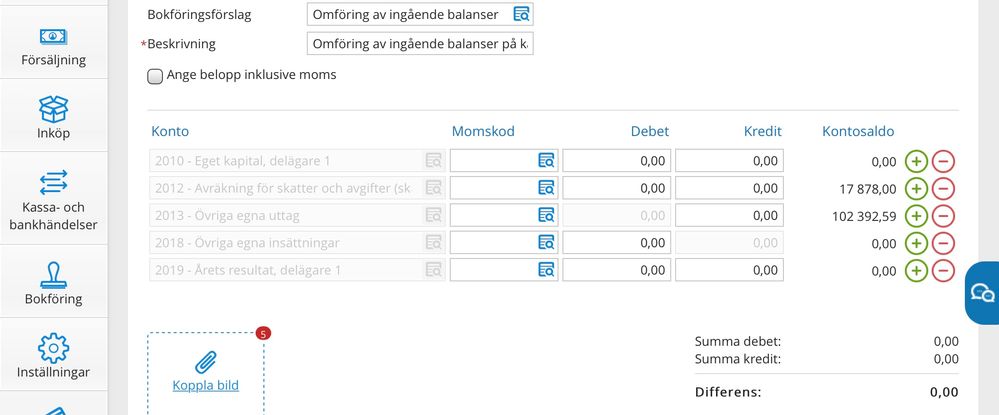
Task: Open the Inköp sidebar section
Action: tap(54, 117)
